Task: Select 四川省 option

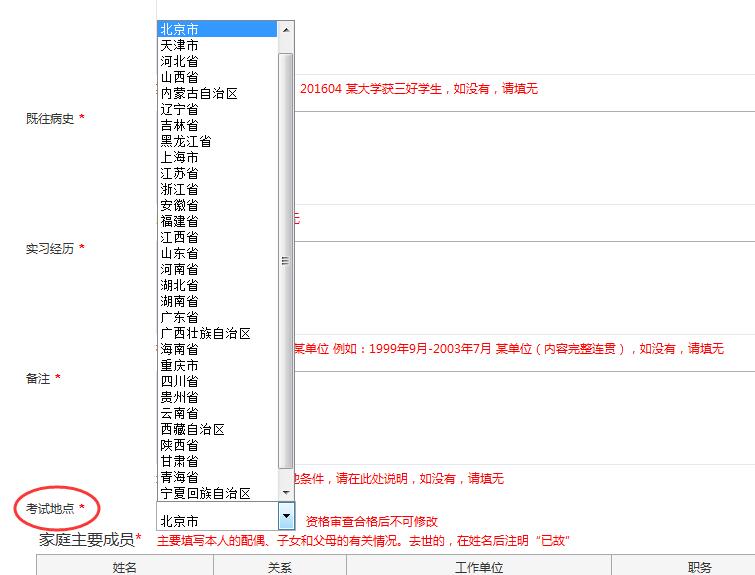Action: coord(180,381)
